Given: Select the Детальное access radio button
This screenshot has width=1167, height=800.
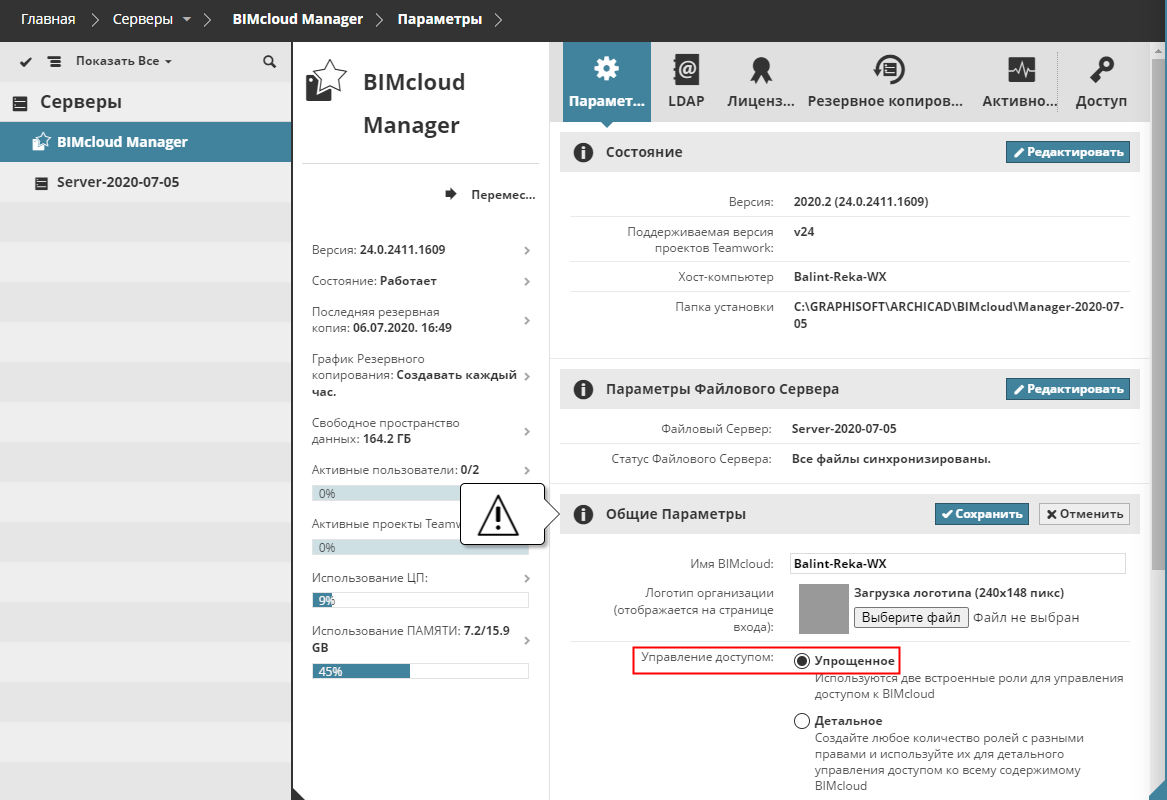Looking at the screenshot, I should click(x=802, y=721).
